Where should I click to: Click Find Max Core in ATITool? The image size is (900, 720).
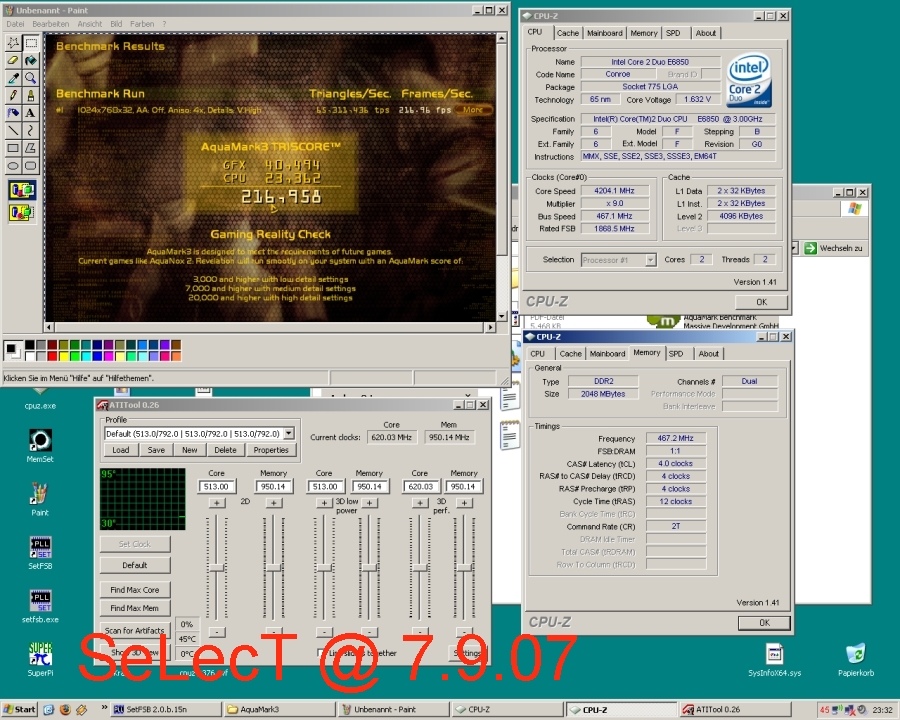tap(135, 590)
